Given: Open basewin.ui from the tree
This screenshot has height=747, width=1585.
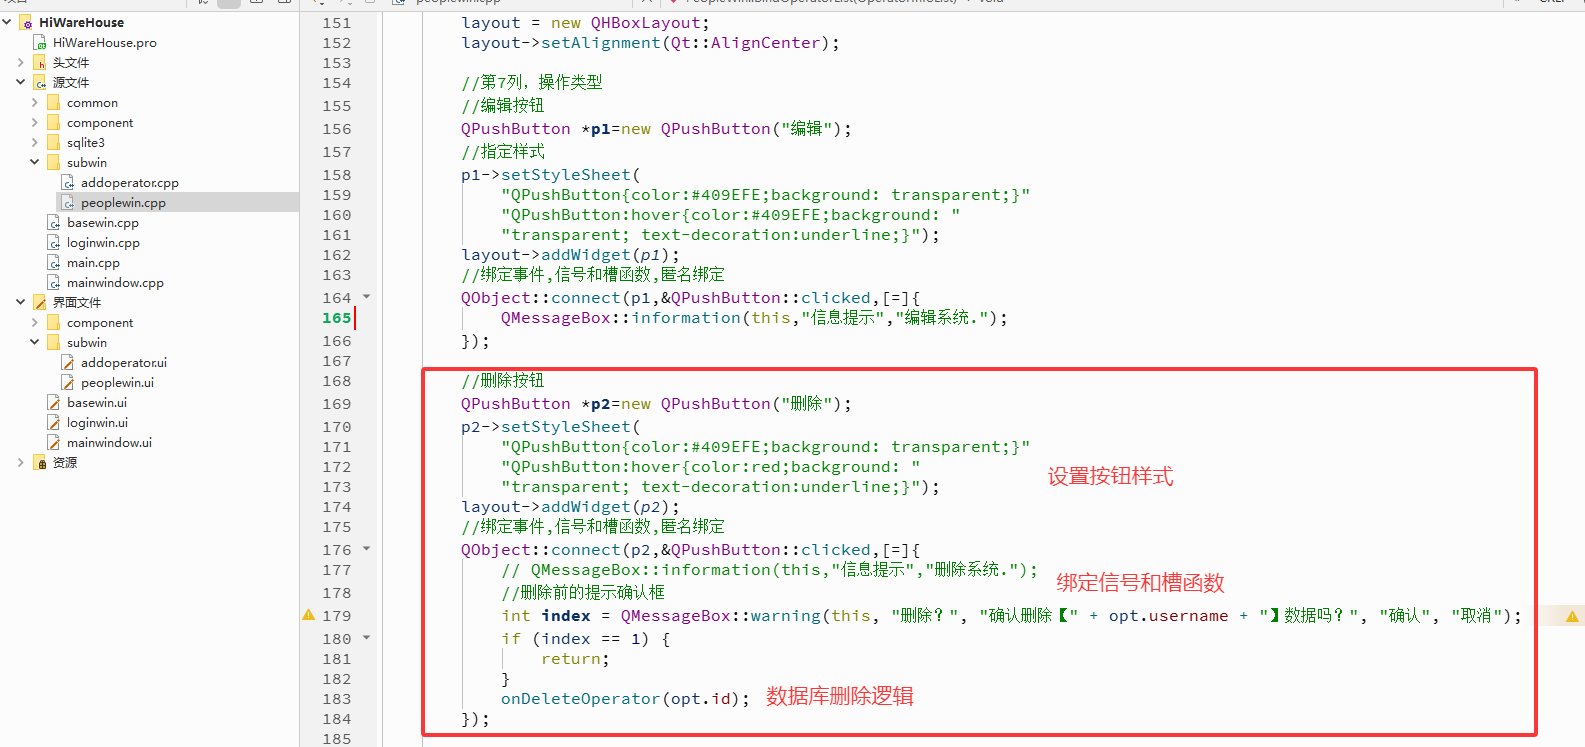Looking at the screenshot, I should point(97,402).
